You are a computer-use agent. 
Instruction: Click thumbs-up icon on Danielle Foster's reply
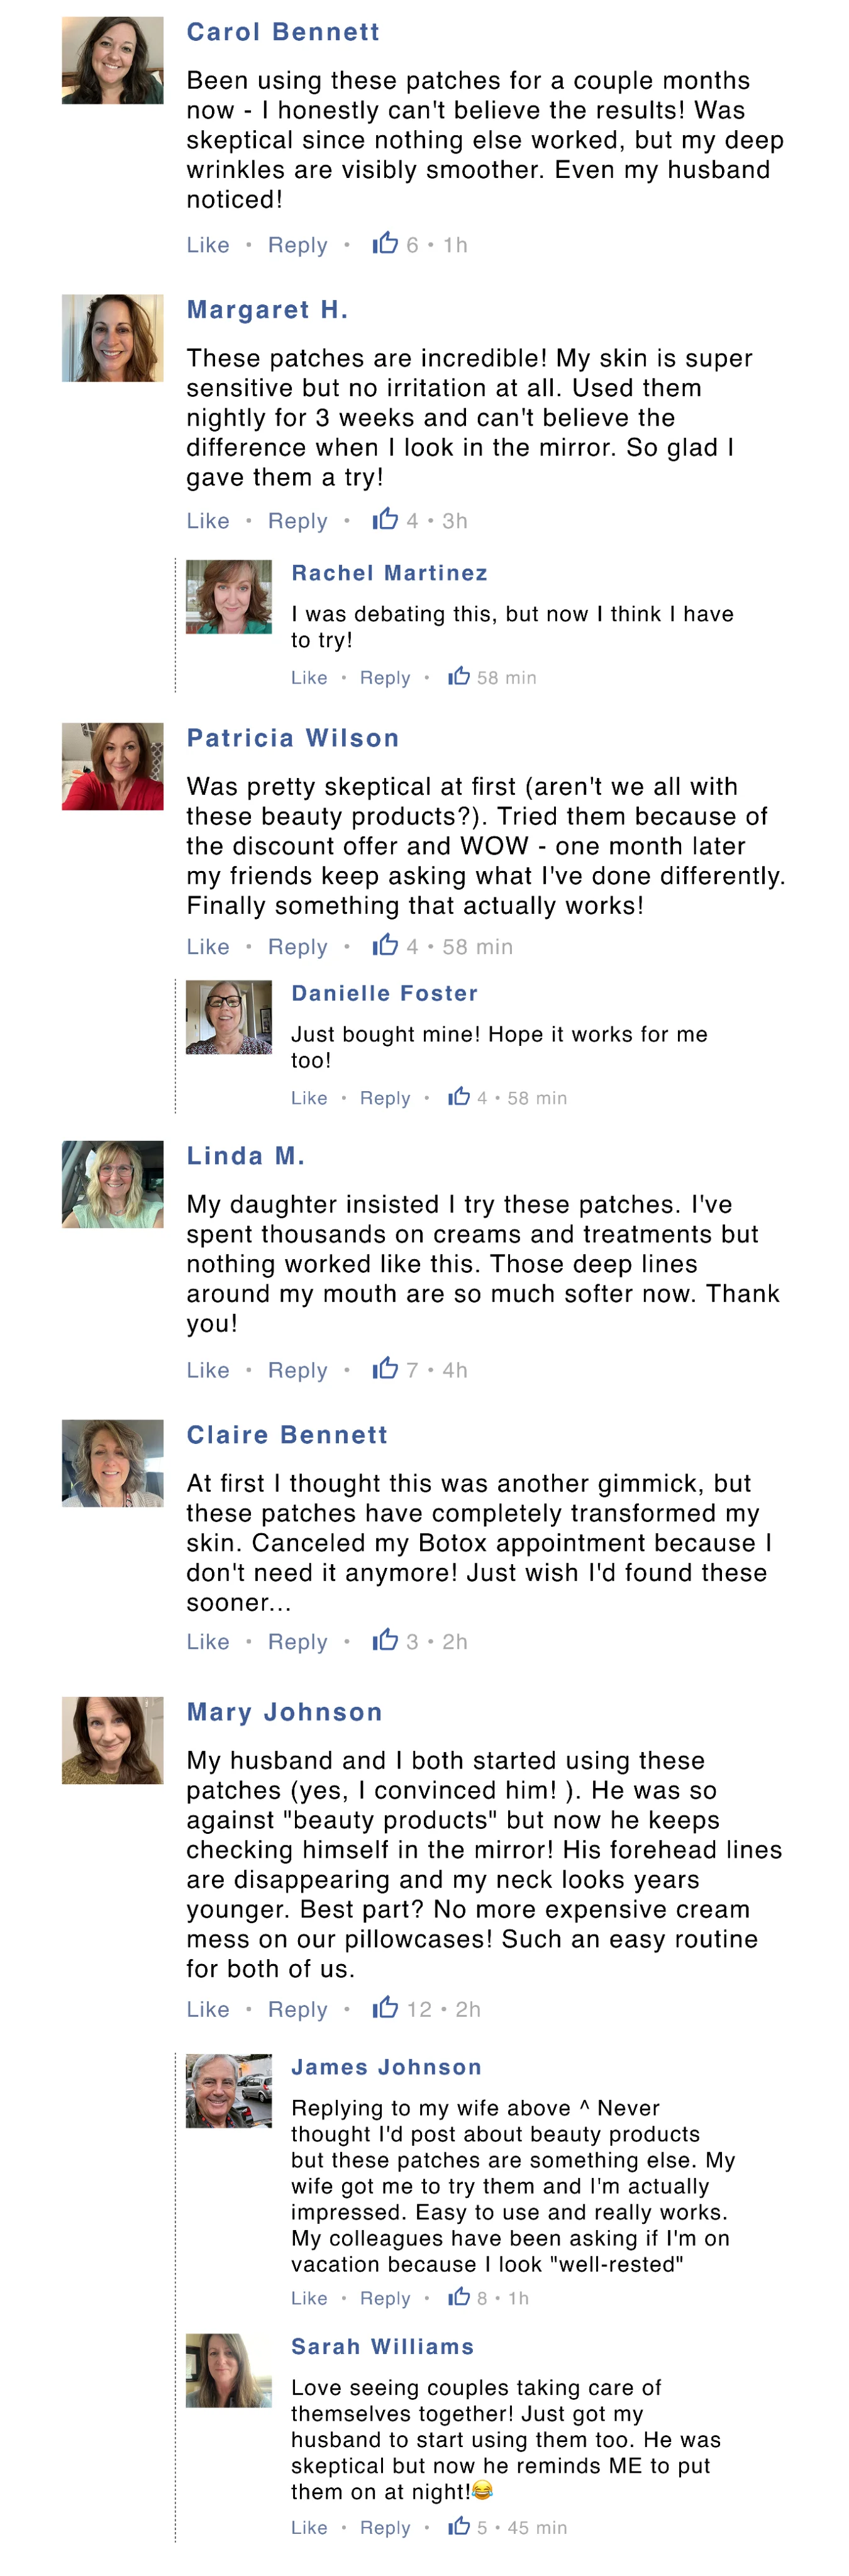tap(459, 1096)
